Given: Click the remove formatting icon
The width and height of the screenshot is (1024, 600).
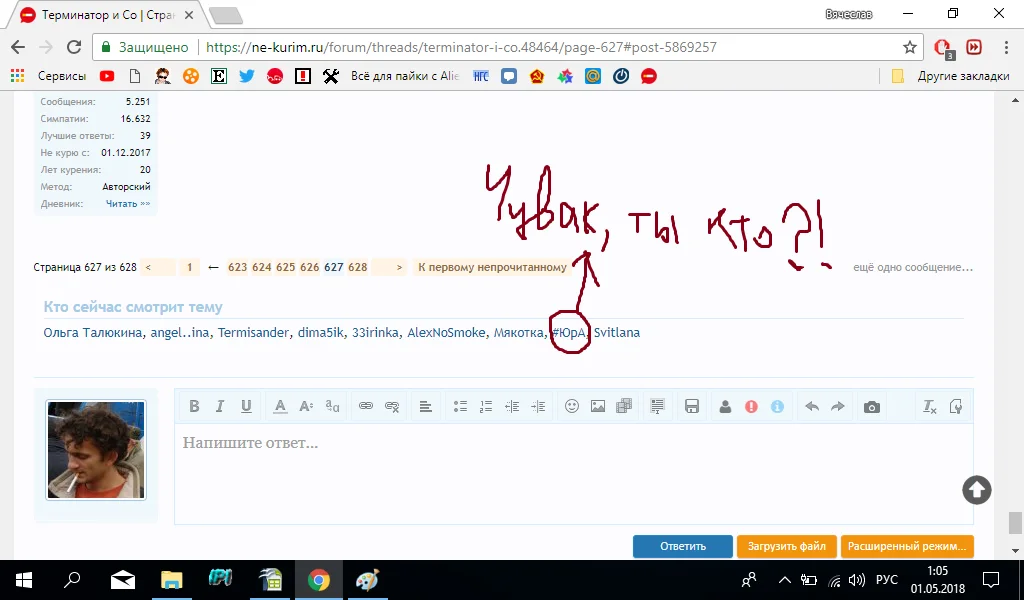Looking at the screenshot, I should [928, 406].
